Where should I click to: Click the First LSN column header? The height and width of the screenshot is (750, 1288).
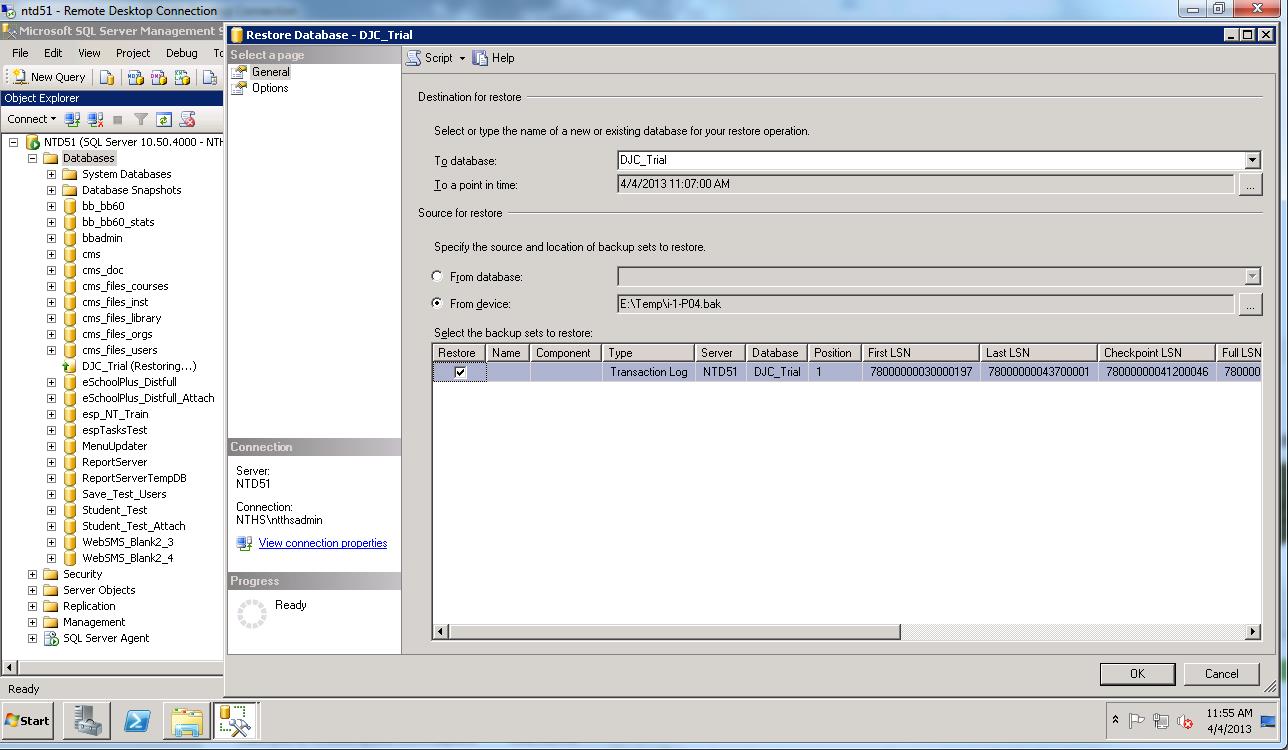(x=920, y=353)
